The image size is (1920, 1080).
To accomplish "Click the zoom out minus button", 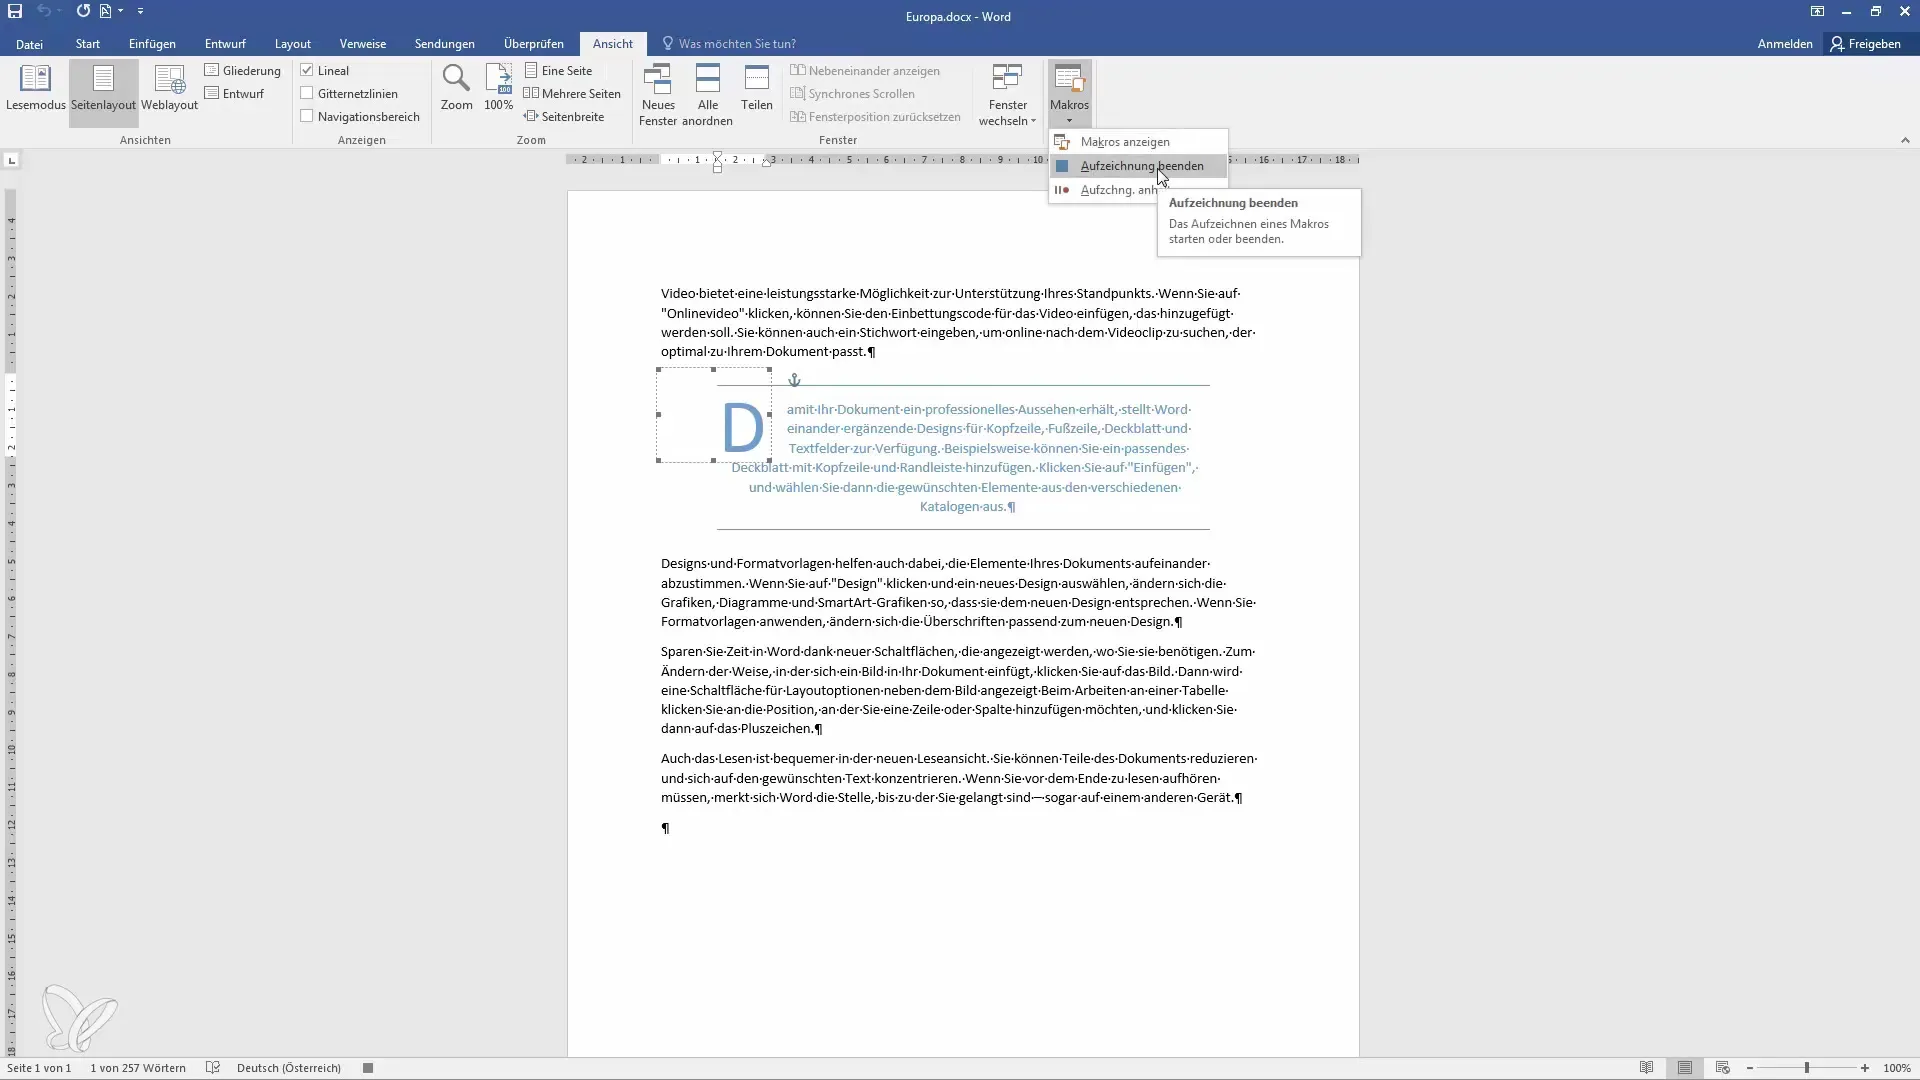I will 1750,1068.
